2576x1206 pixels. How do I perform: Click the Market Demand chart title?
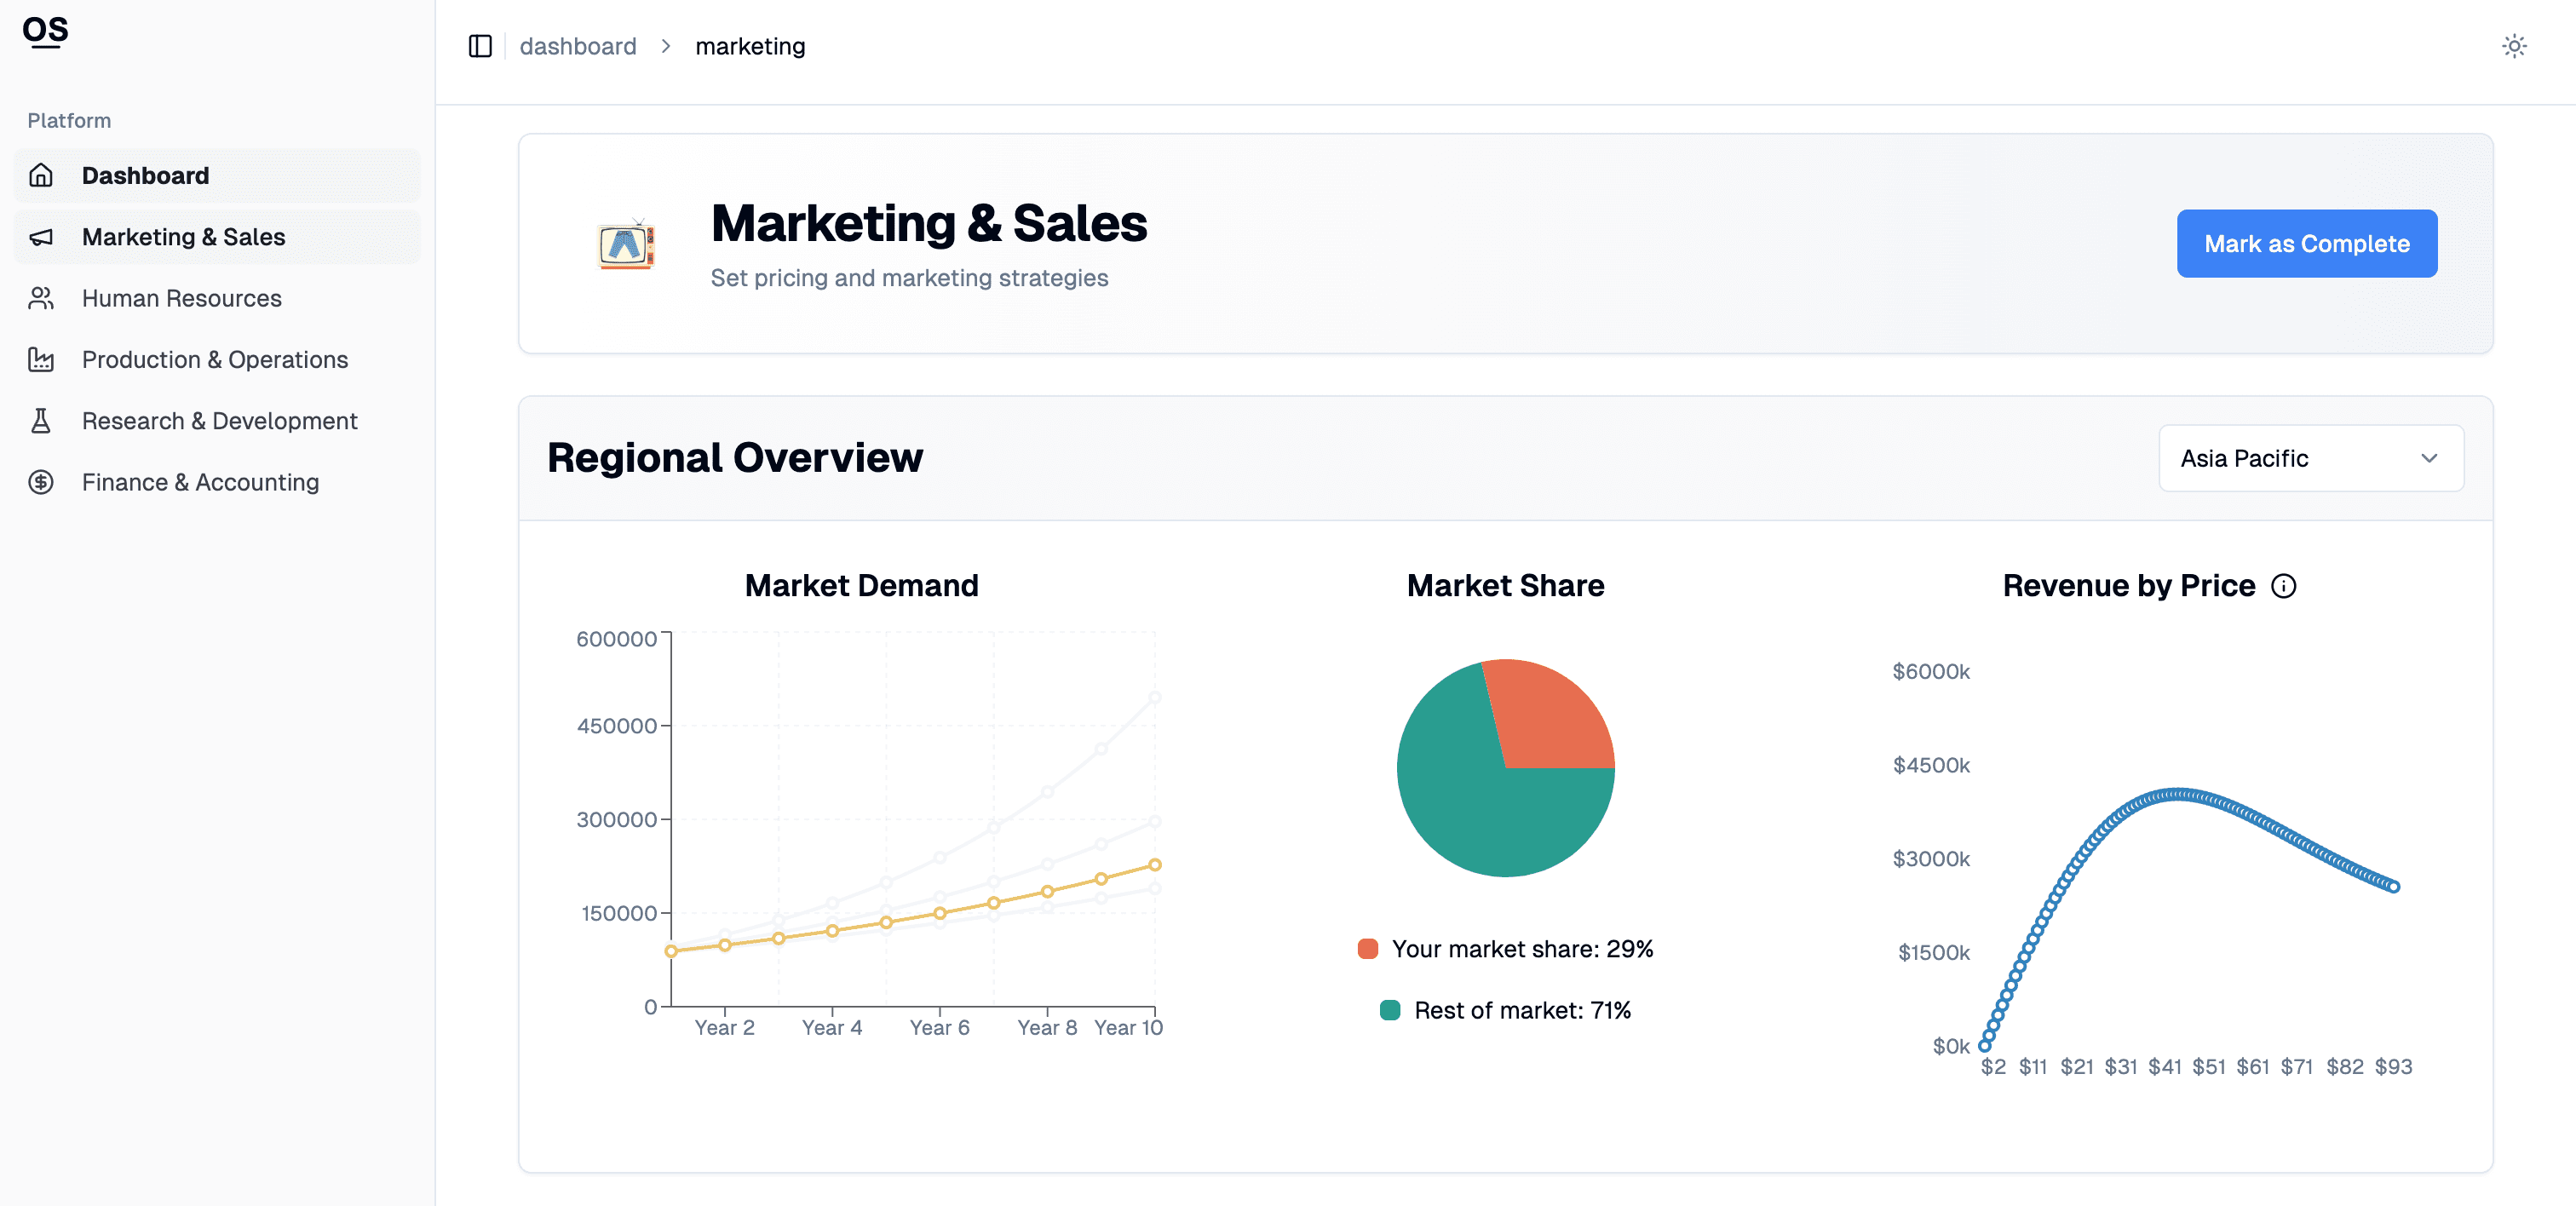(x=861, y=586)
